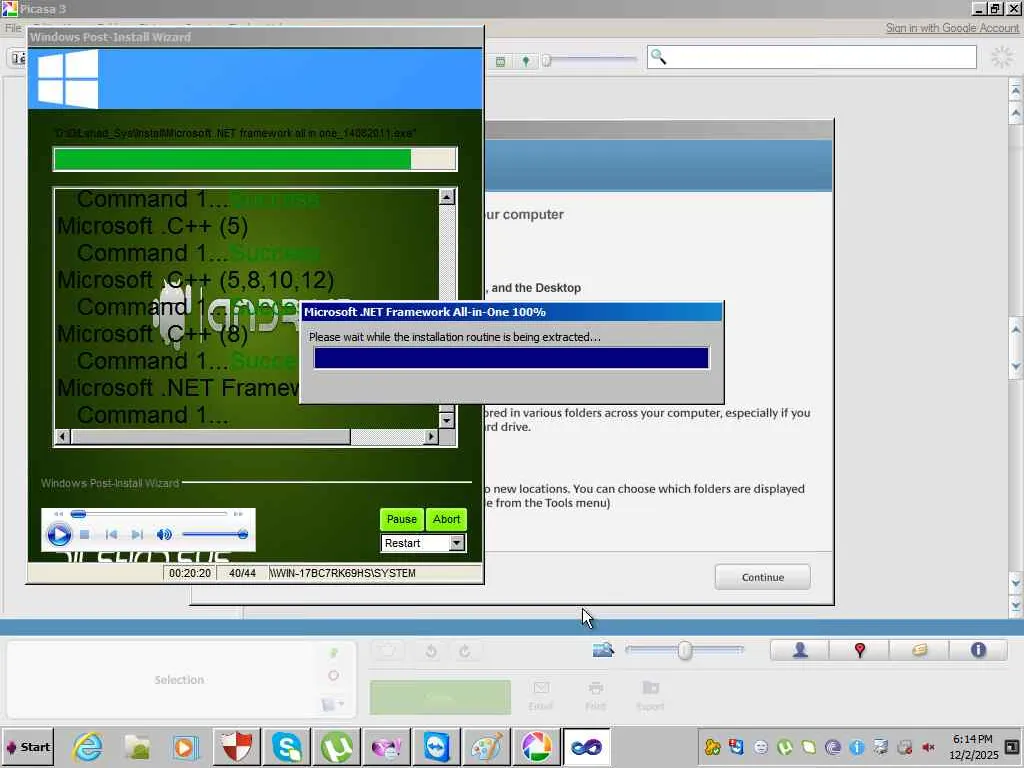This screenshot has height=768, width=1024.
Task: Launch Internet Explorer from taskbar
Action: tap(88, 747)
